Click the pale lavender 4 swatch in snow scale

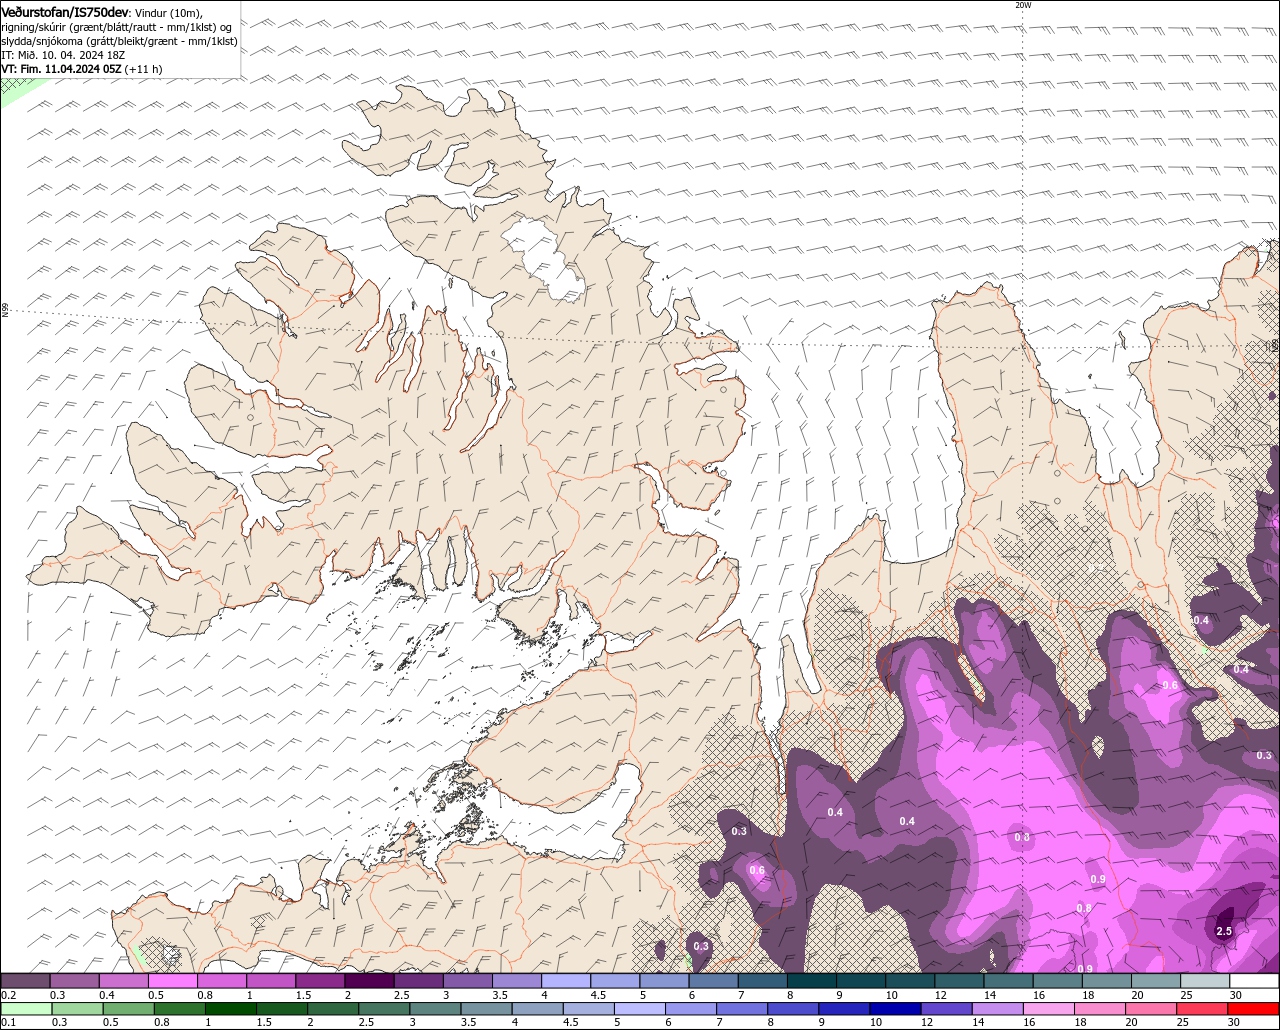(x=566, y=981)
